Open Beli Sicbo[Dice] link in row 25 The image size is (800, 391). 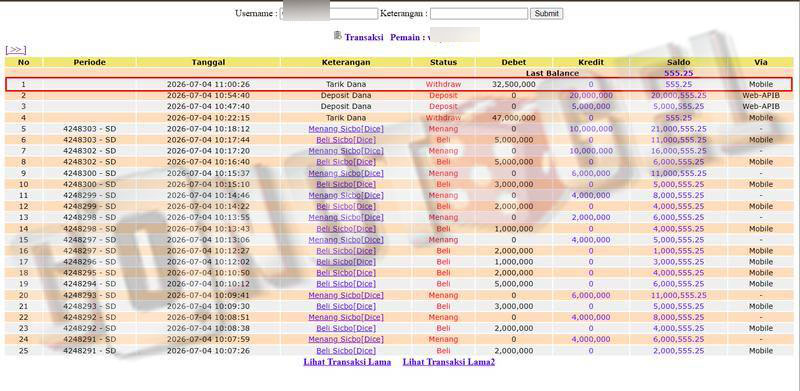pyautogui.click(x=346, y=351)
